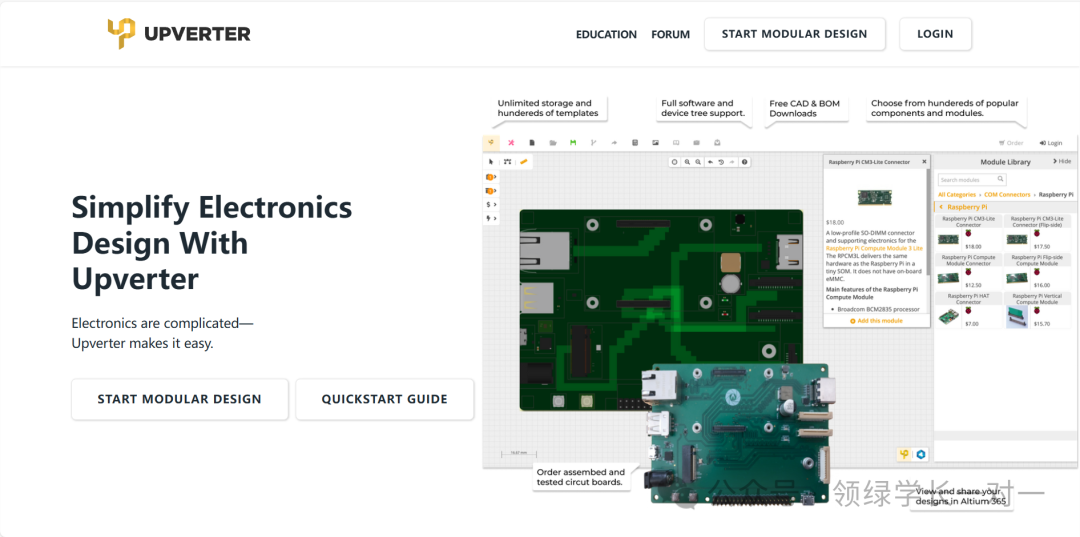This screenshot has width=1080, height=537.
Task: Click the redo arrow icon
Action: tap(732, 162)
